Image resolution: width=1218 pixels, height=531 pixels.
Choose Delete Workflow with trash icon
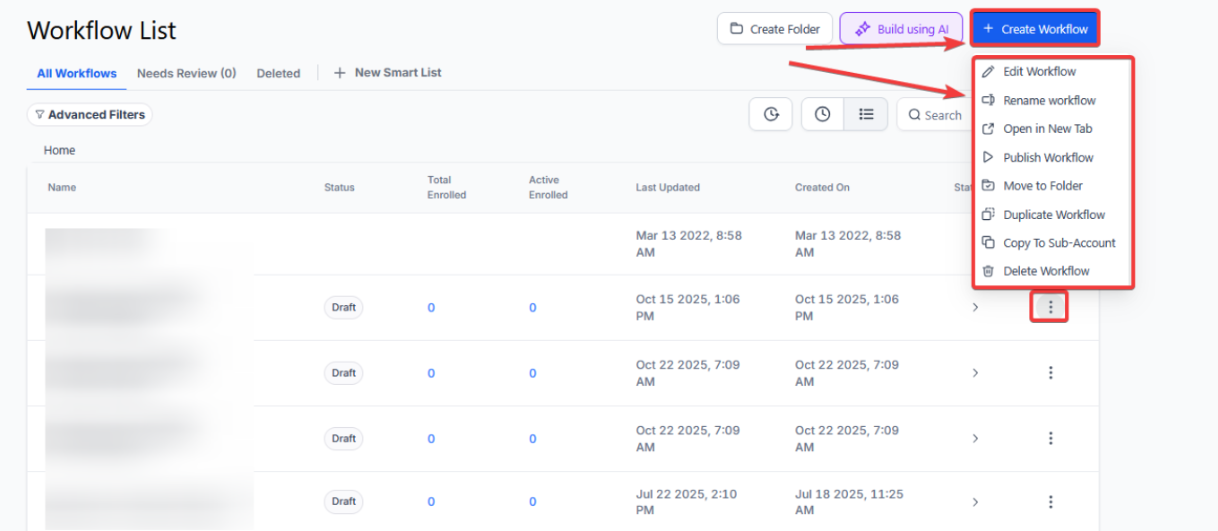(1046, 271)
